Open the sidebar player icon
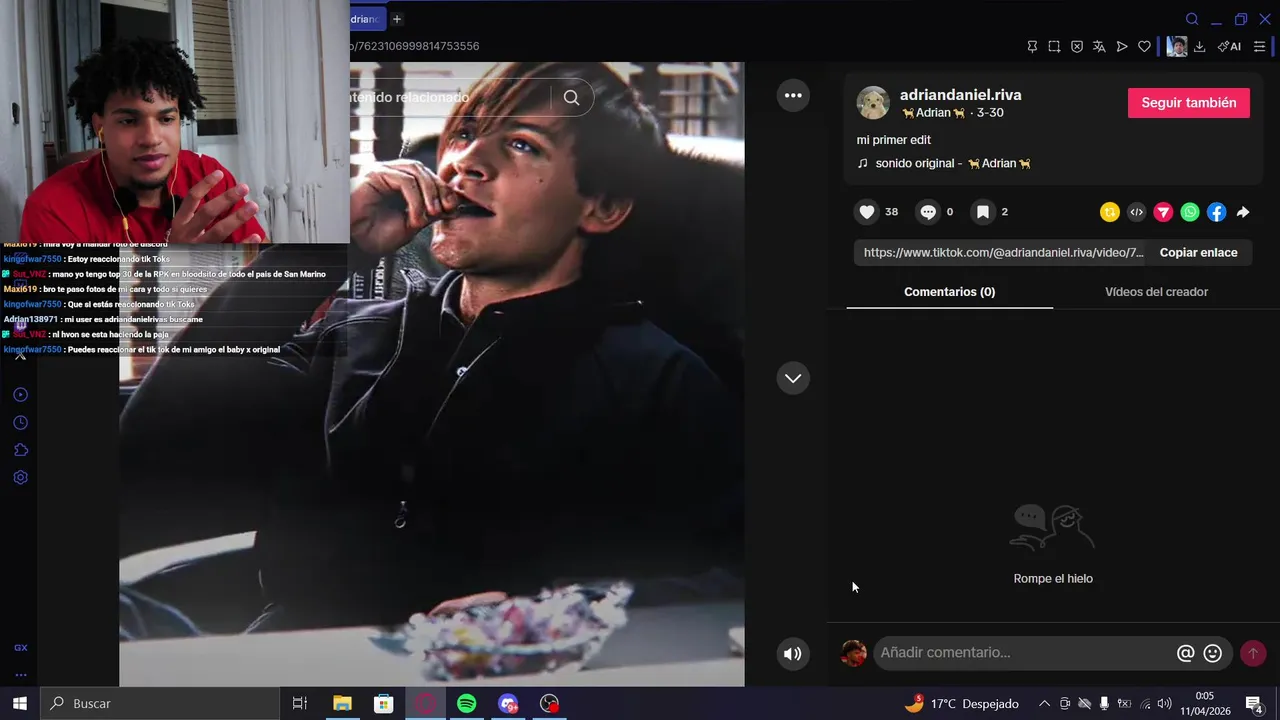The image size is (1280, 720). [x=20, y=394]
